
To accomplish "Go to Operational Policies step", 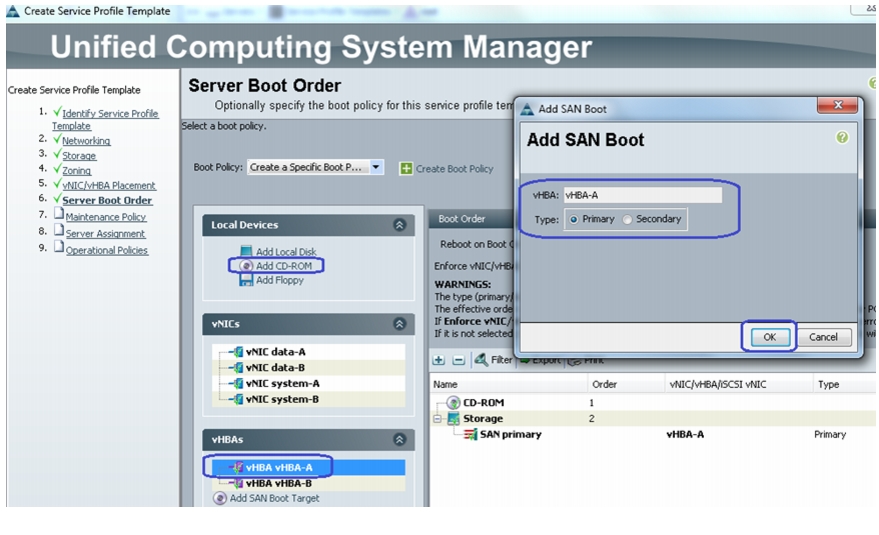I will 107,250.
